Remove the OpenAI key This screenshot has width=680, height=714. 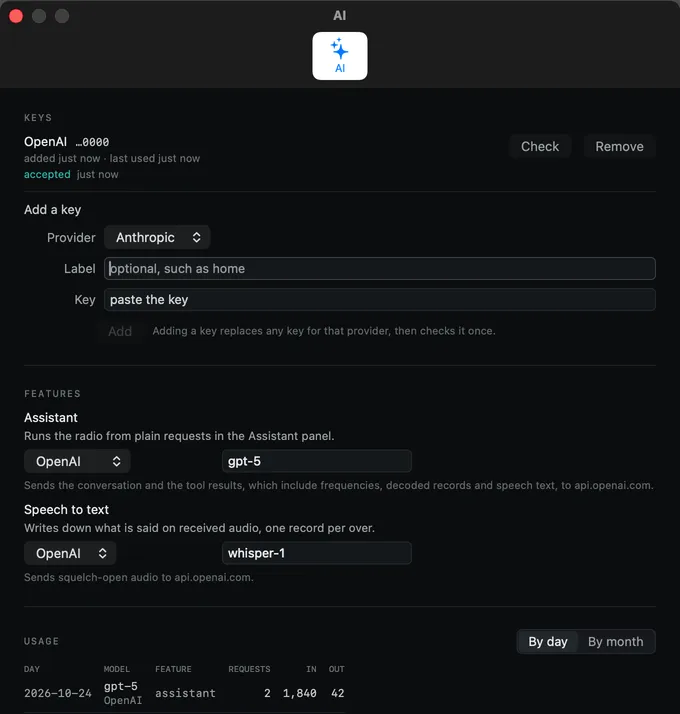coord(619,147)
